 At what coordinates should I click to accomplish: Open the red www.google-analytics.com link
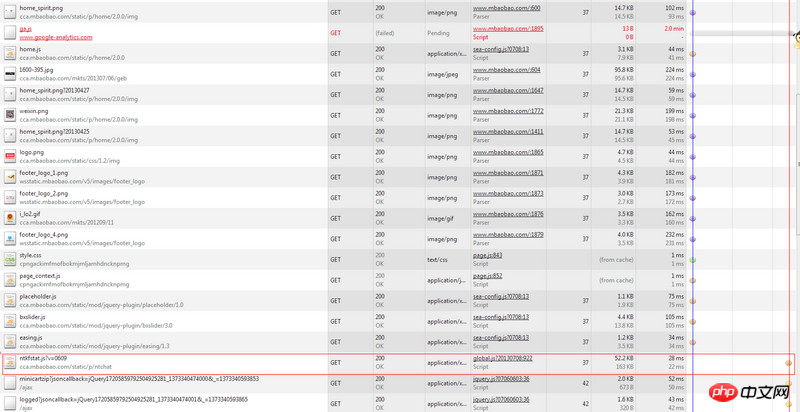[56, 37]
